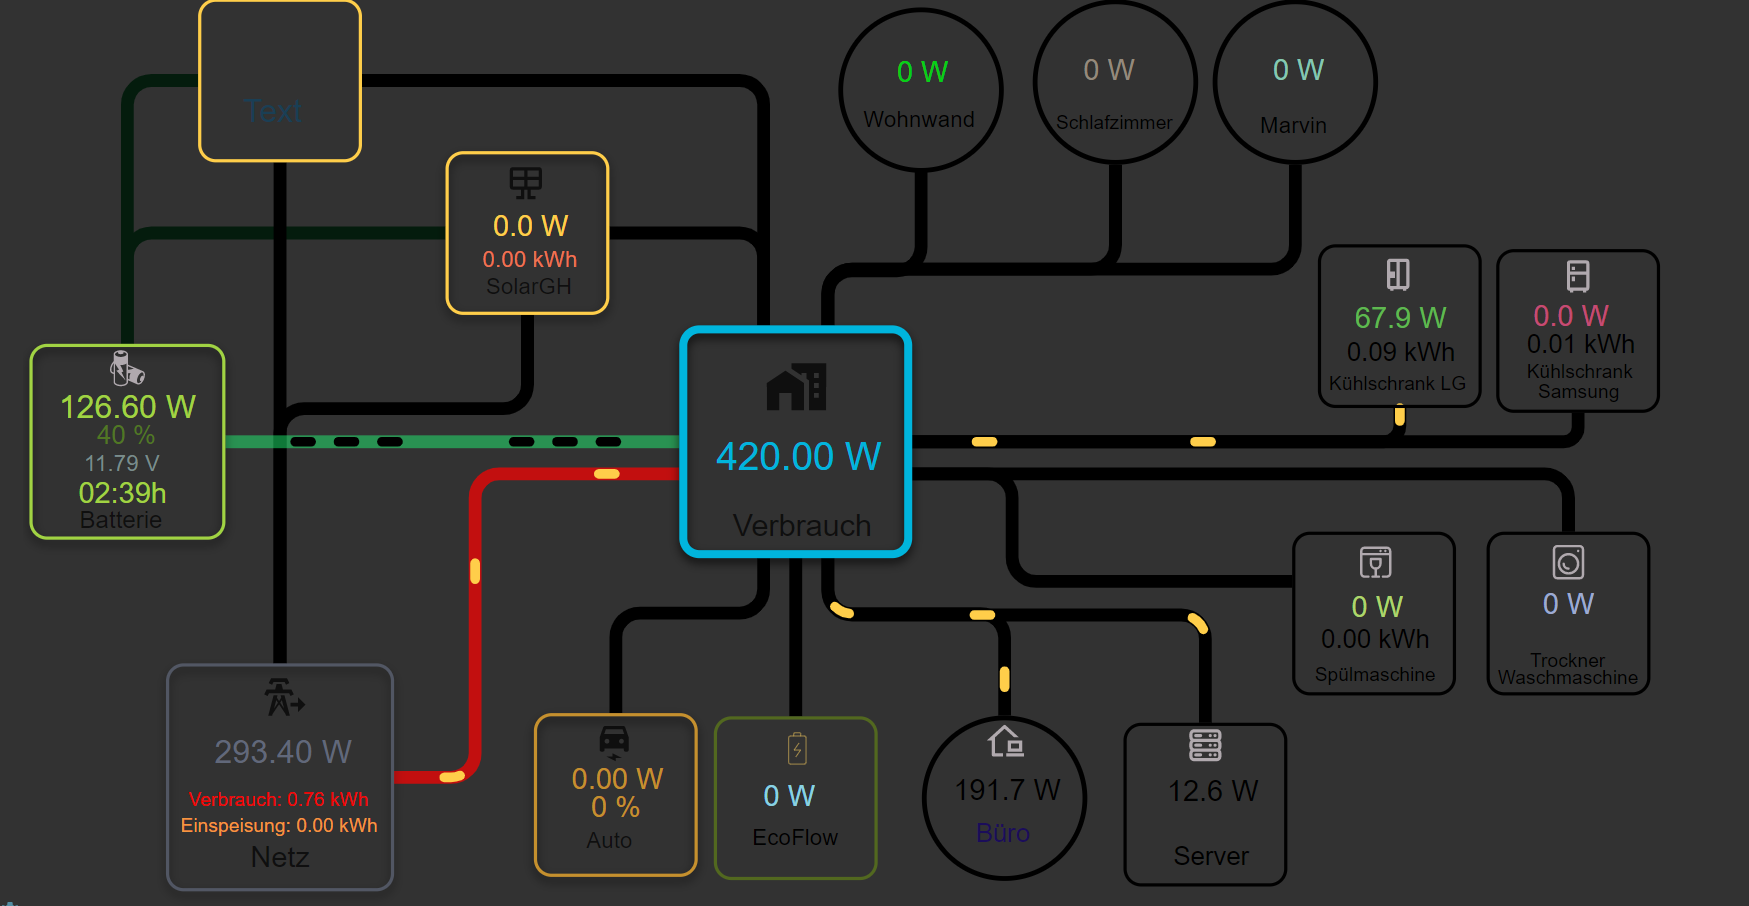Click the 0 W Trockner value

pyautogui.click(x=1568, y=604)
